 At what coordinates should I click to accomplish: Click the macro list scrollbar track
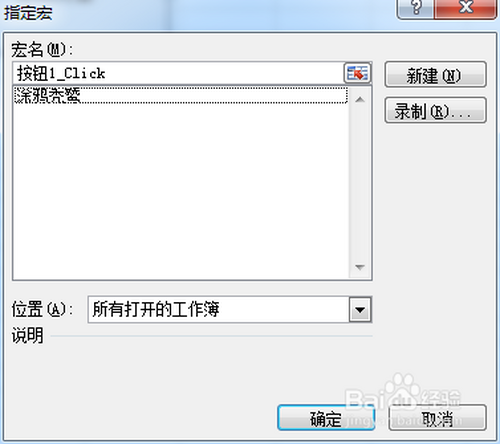click(360, 183)
